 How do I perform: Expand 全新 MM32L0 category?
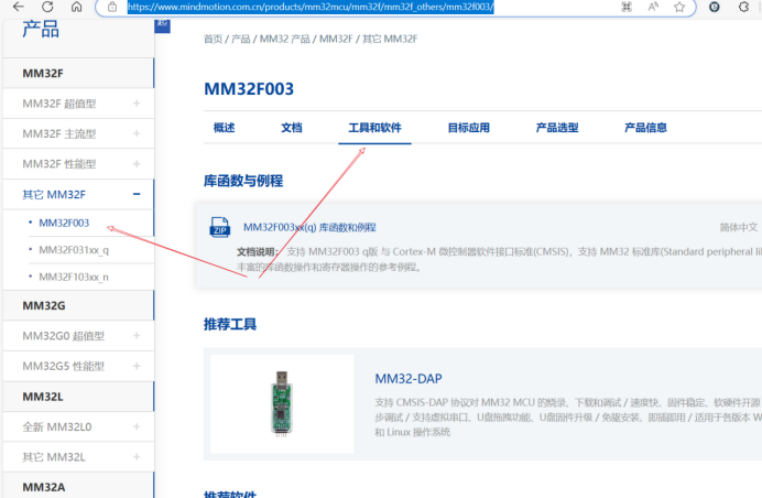pos(137,427)
